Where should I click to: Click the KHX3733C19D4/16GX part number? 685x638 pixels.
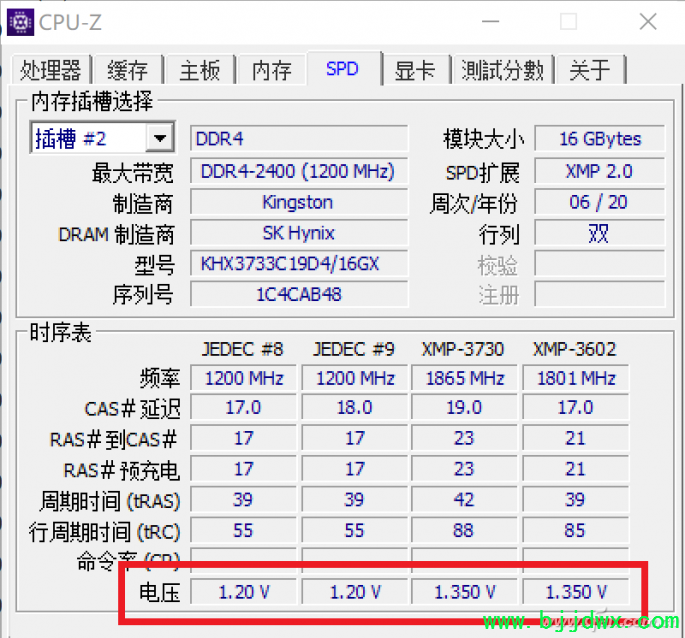click(x=299, y=264)
